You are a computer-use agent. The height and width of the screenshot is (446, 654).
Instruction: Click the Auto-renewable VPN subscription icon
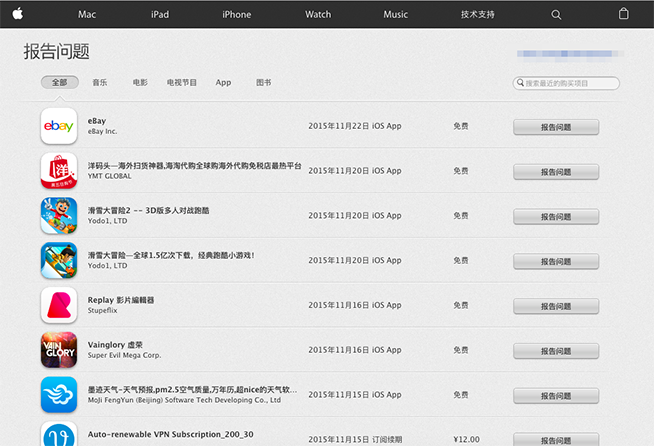point(59,435)
